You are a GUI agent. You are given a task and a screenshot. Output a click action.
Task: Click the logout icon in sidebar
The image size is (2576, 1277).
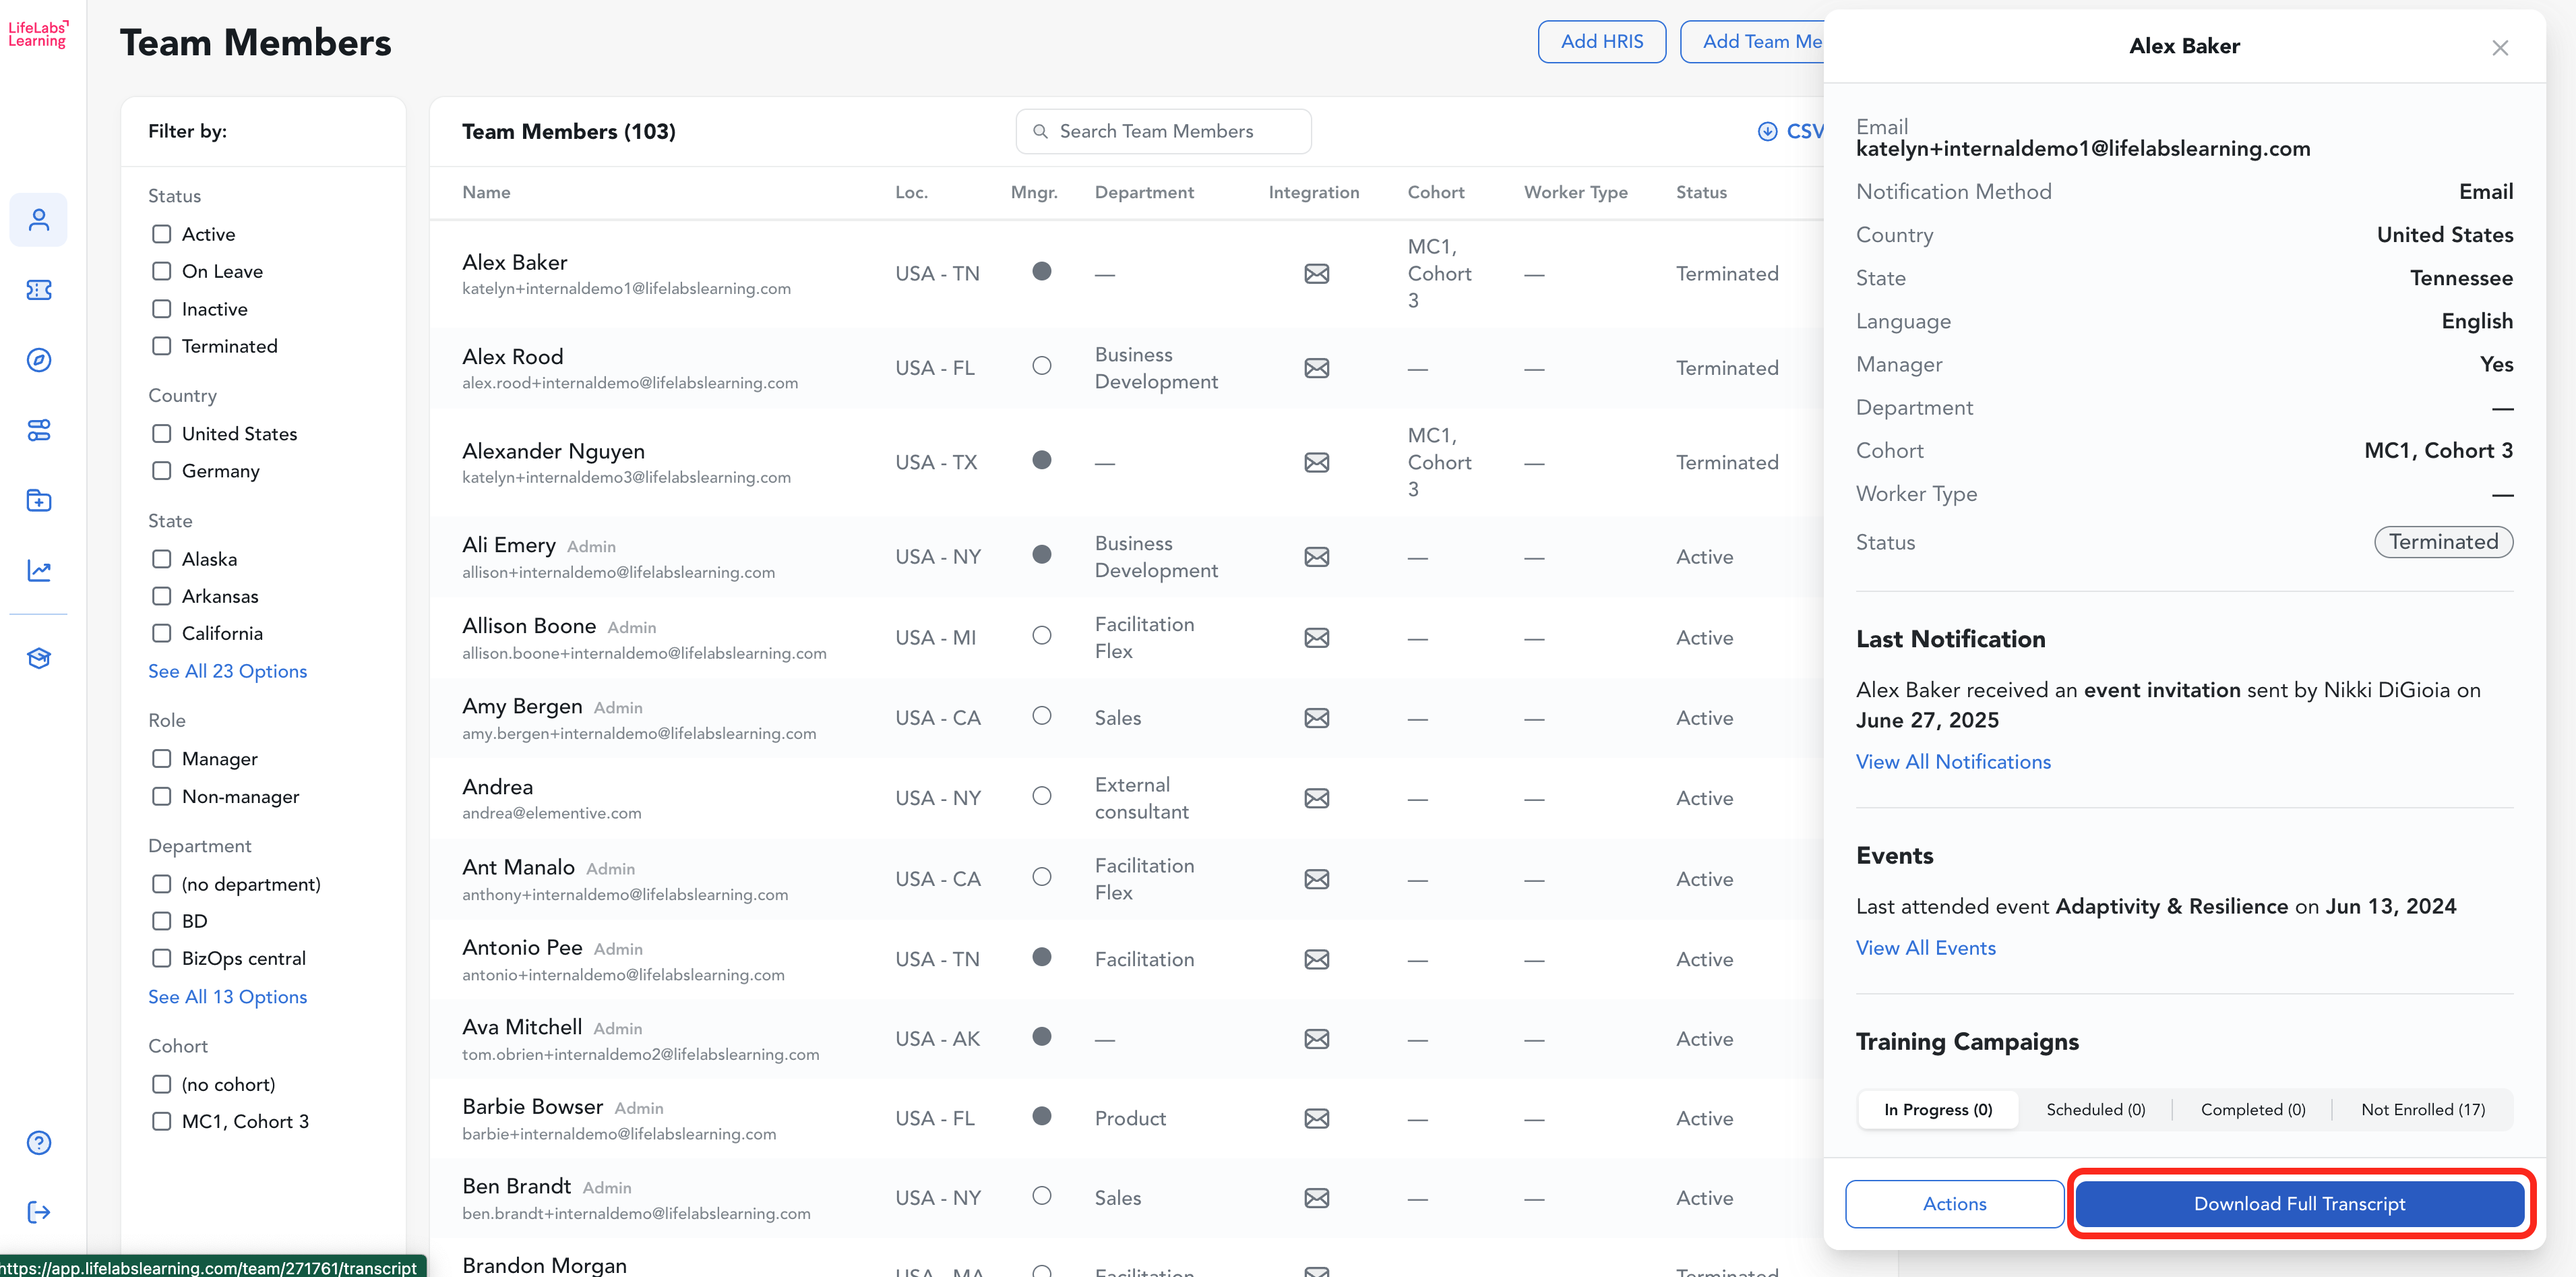pyautogui.click(x=39, y=1213)
